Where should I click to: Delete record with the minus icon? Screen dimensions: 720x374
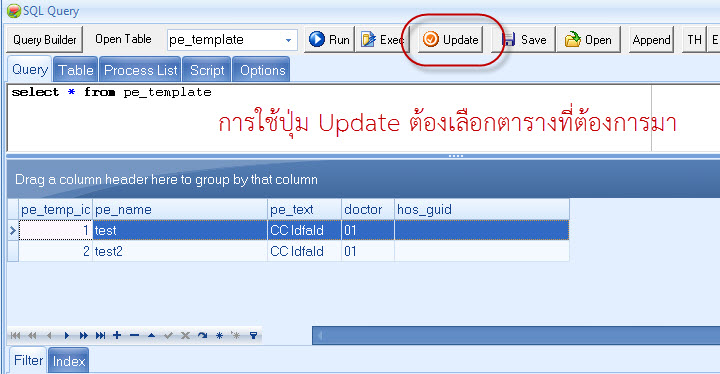pos(134,335)
